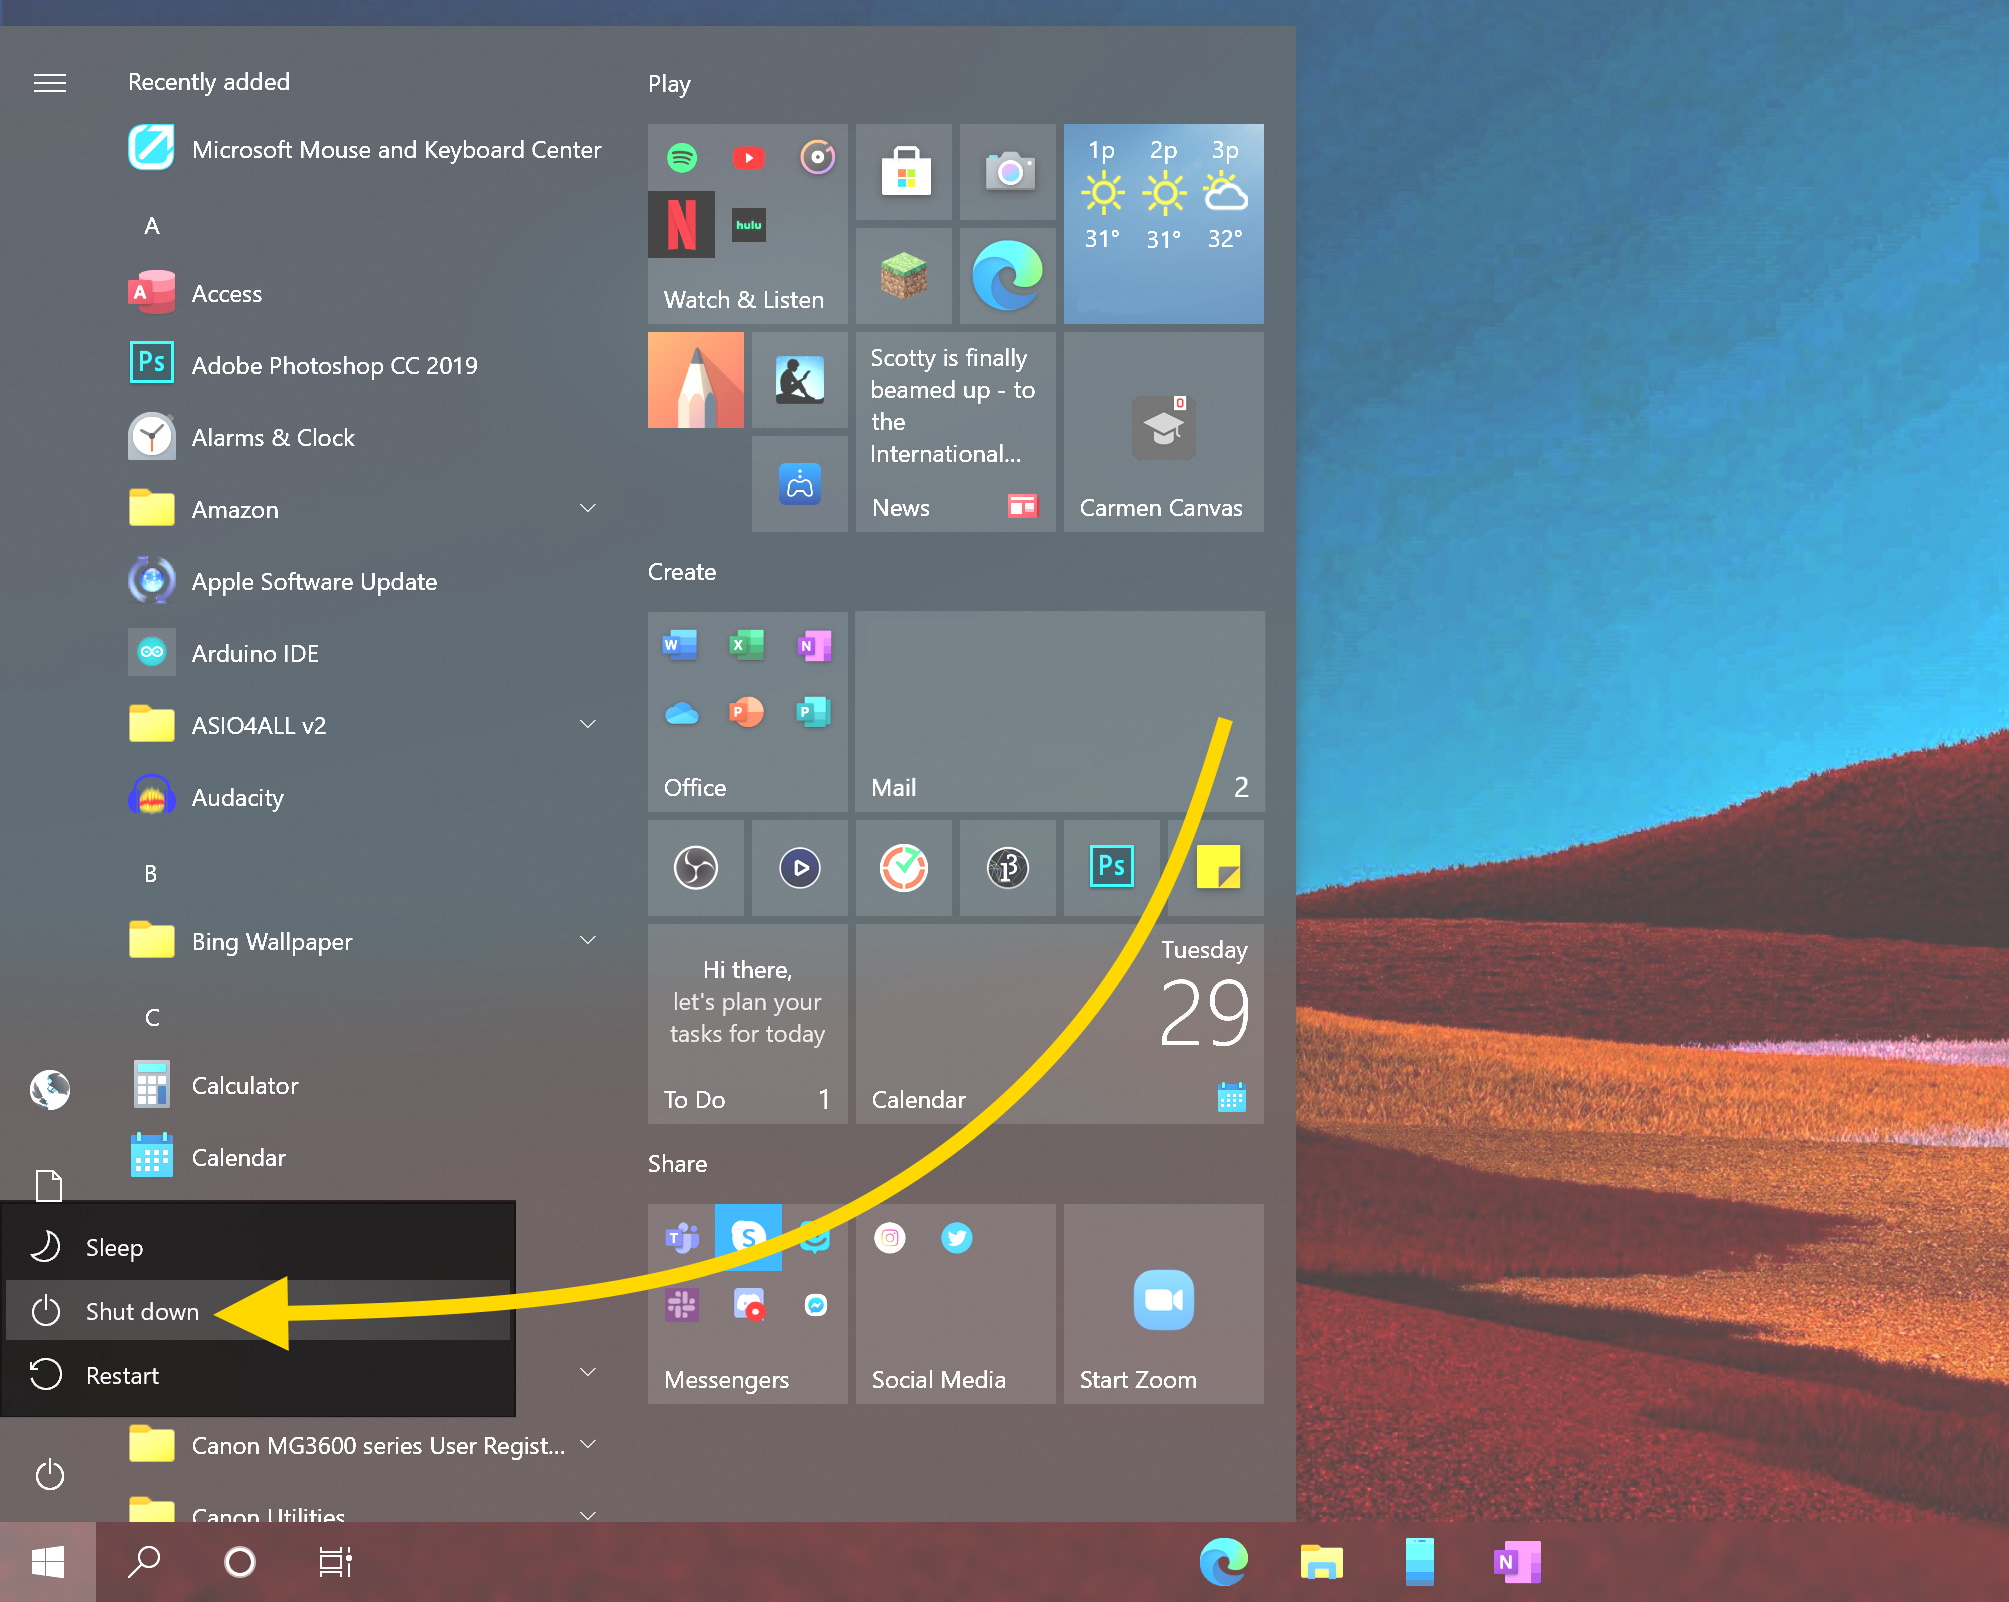Jump to letter A section header

pos(152,226)
